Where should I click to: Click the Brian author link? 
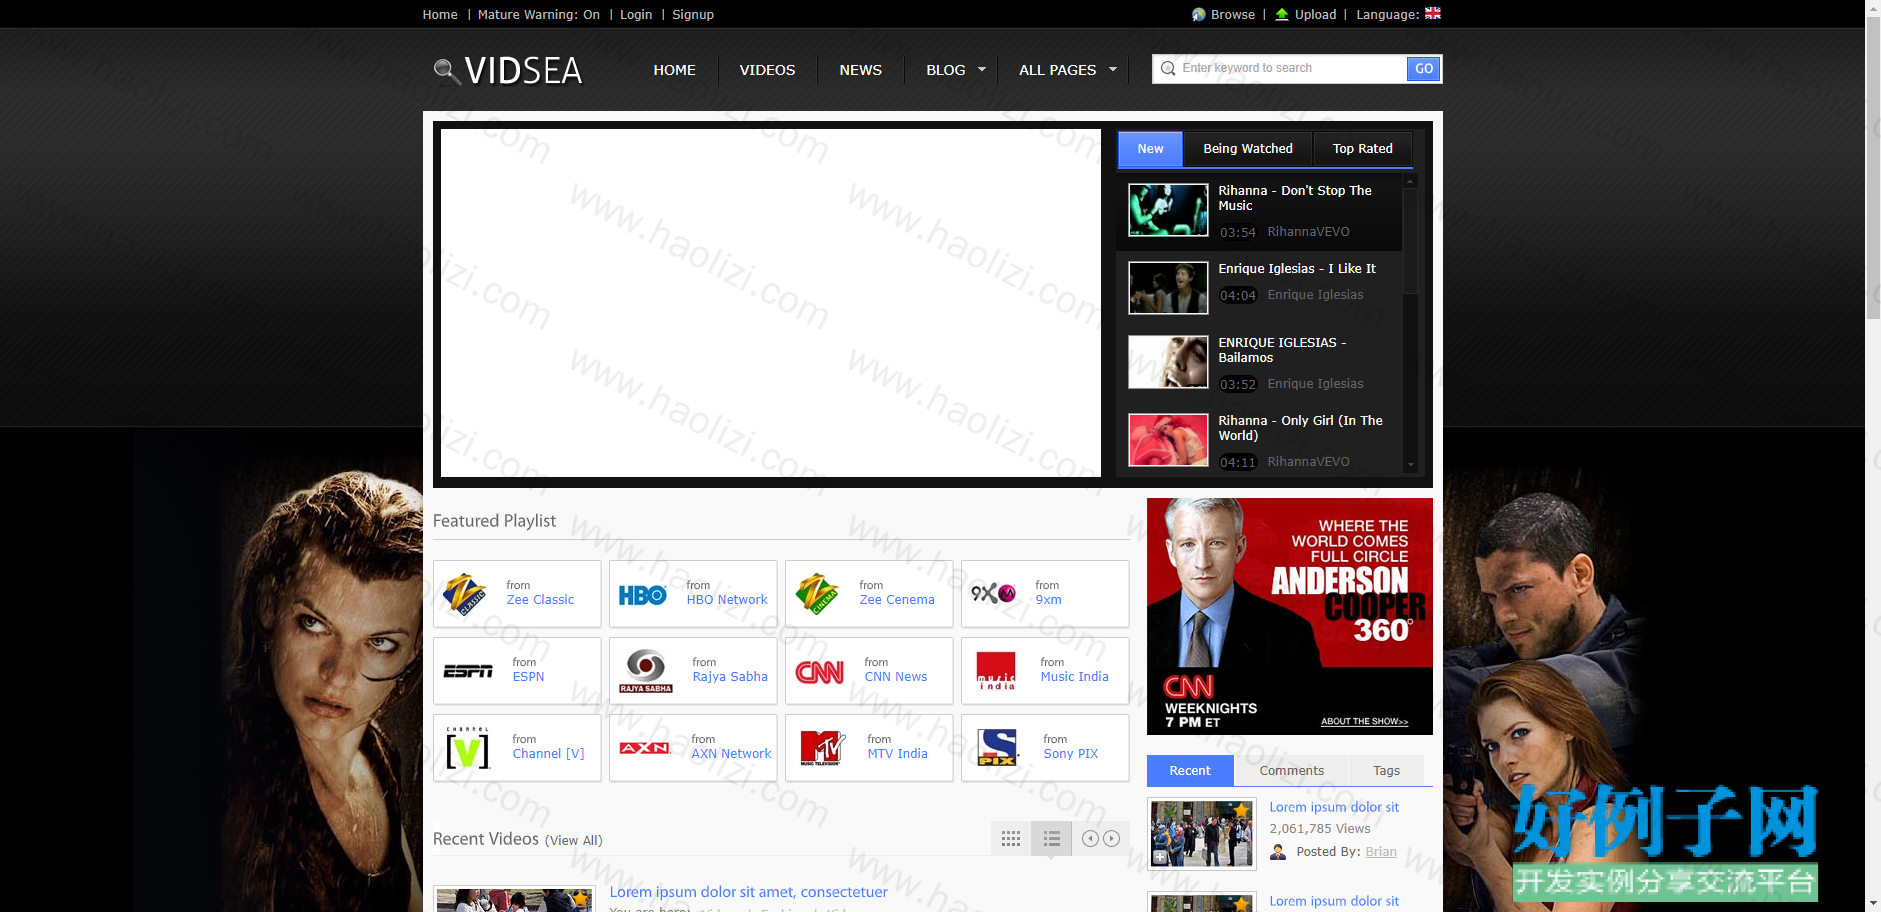click(1381, 852)
